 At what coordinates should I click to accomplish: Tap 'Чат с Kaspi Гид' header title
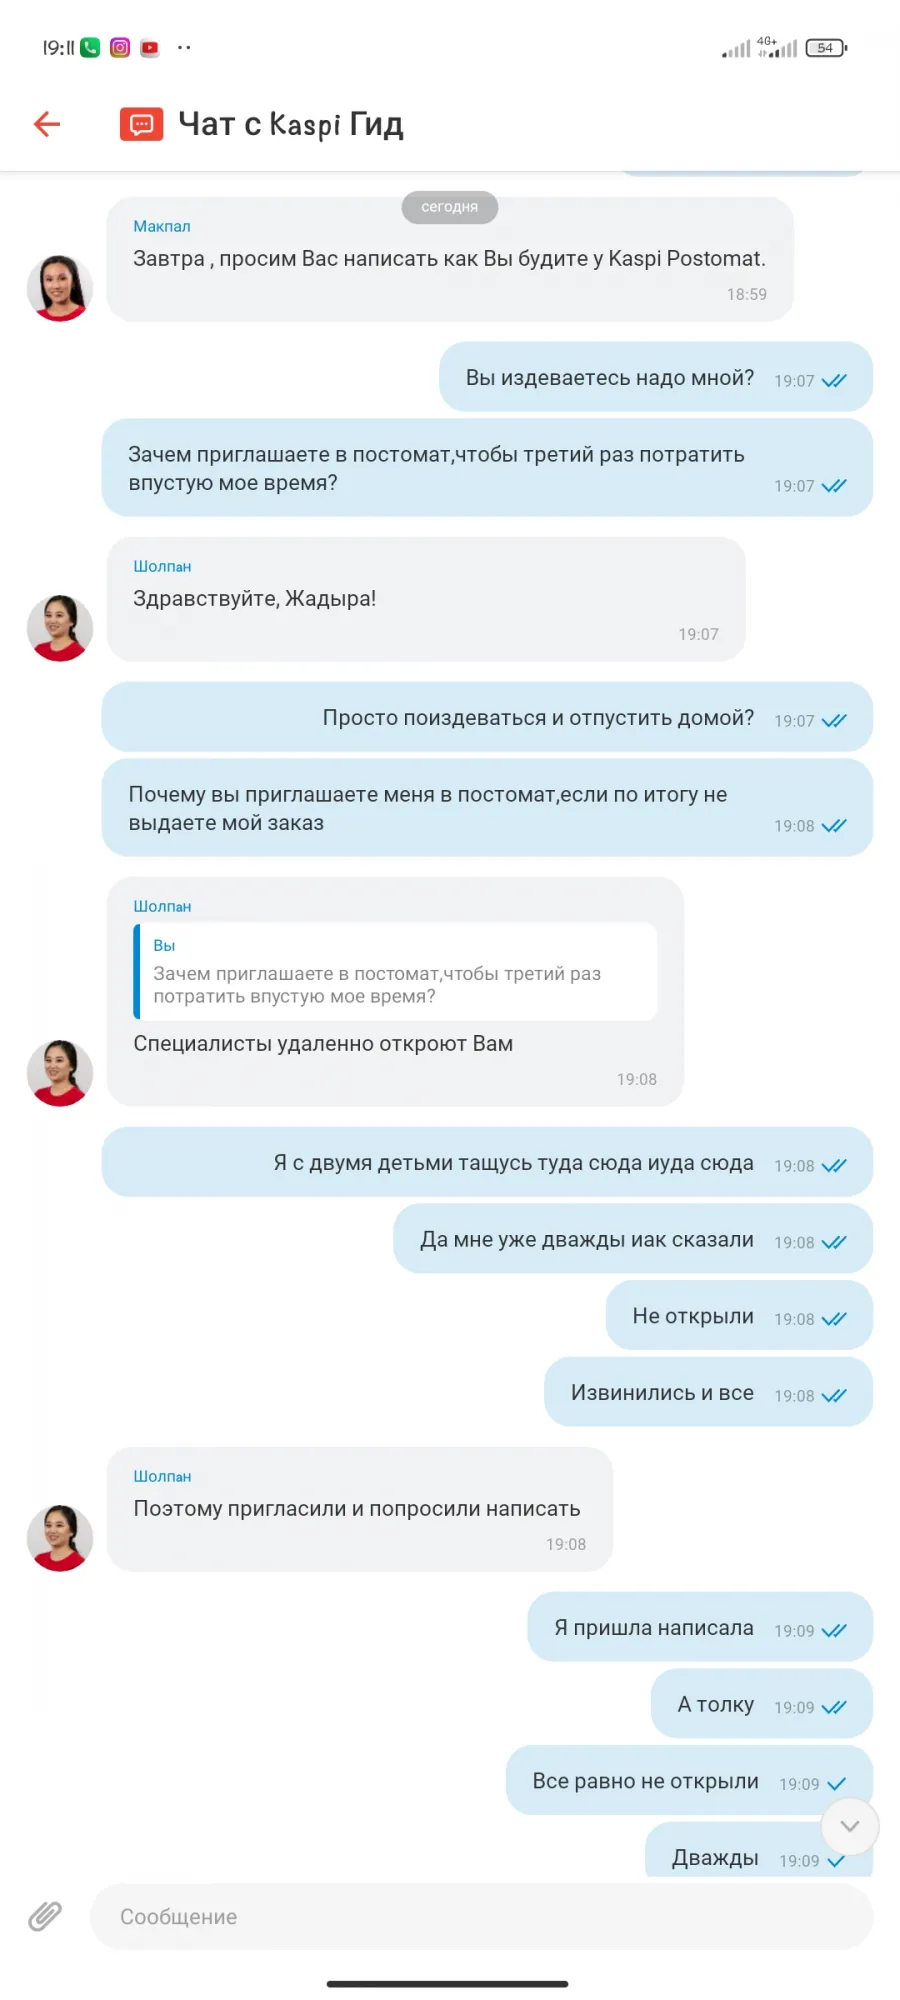click(x=291, y=124)
